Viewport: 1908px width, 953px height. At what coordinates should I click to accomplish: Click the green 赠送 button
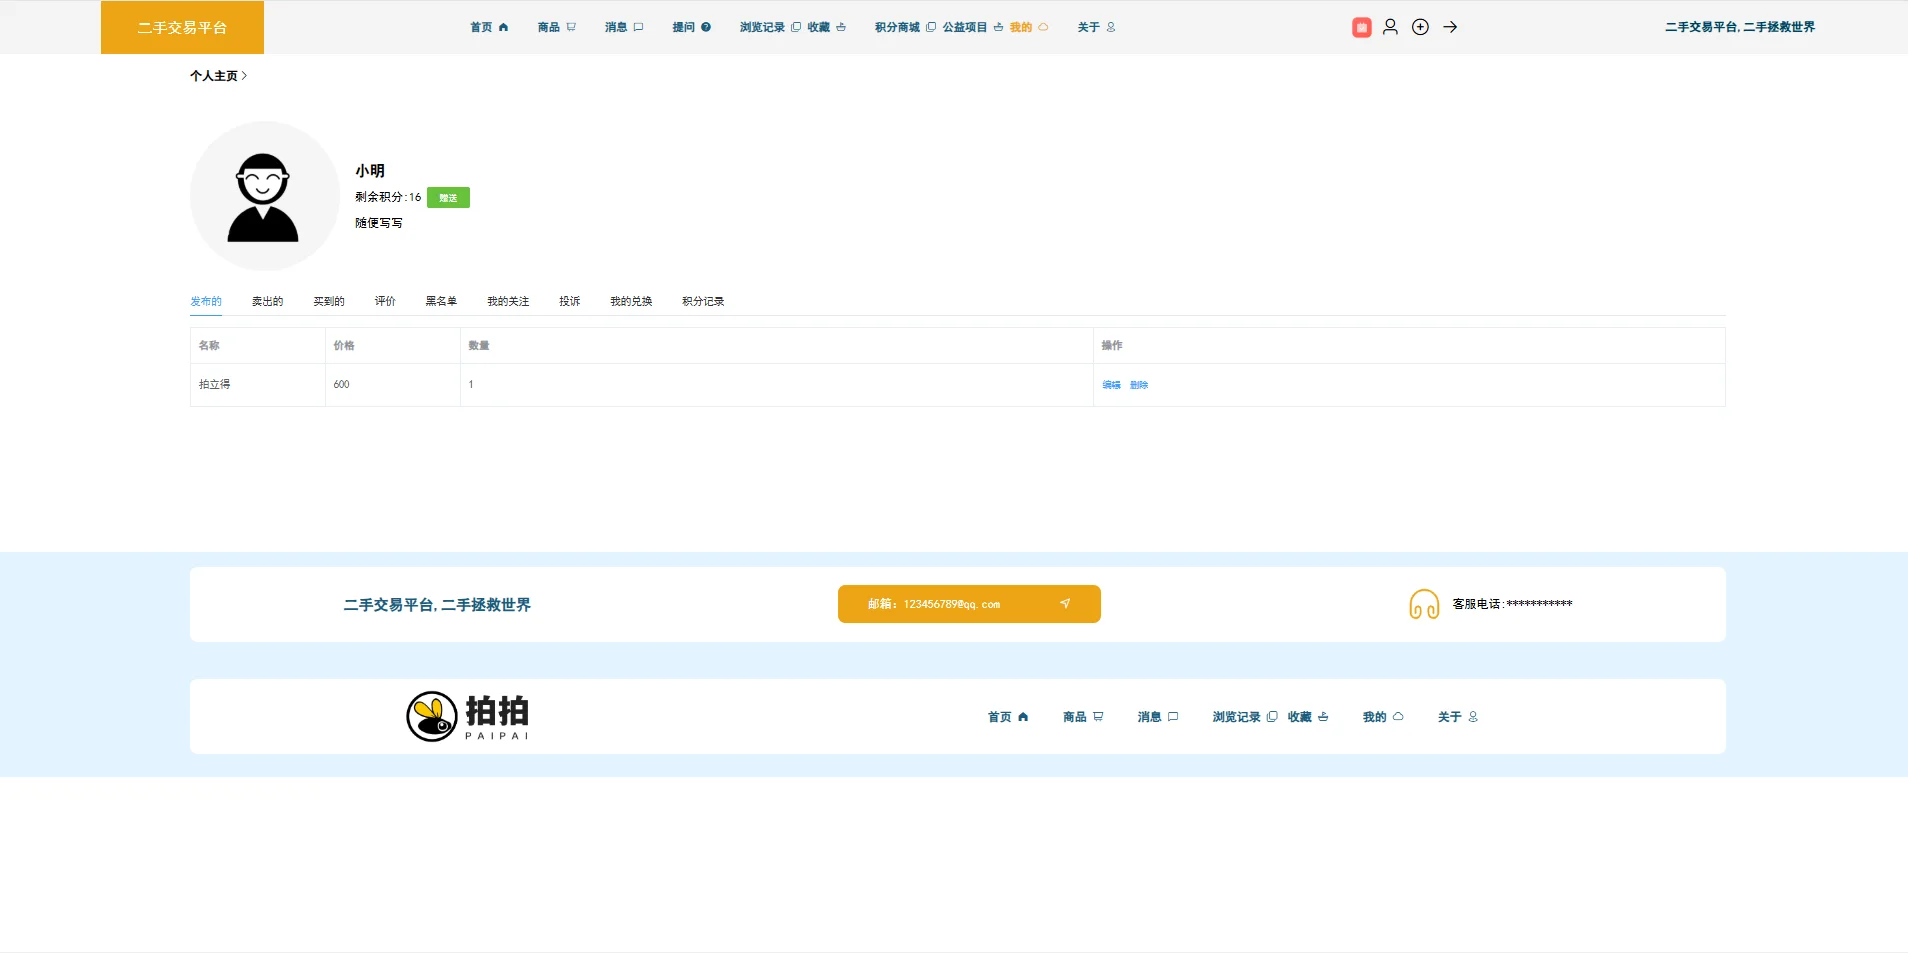446,197
